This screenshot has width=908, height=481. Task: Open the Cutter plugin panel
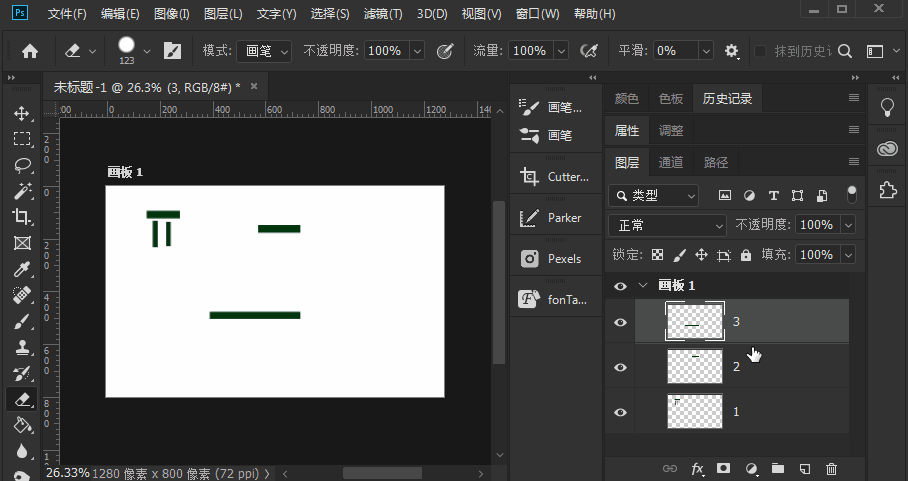coord(555,177)
